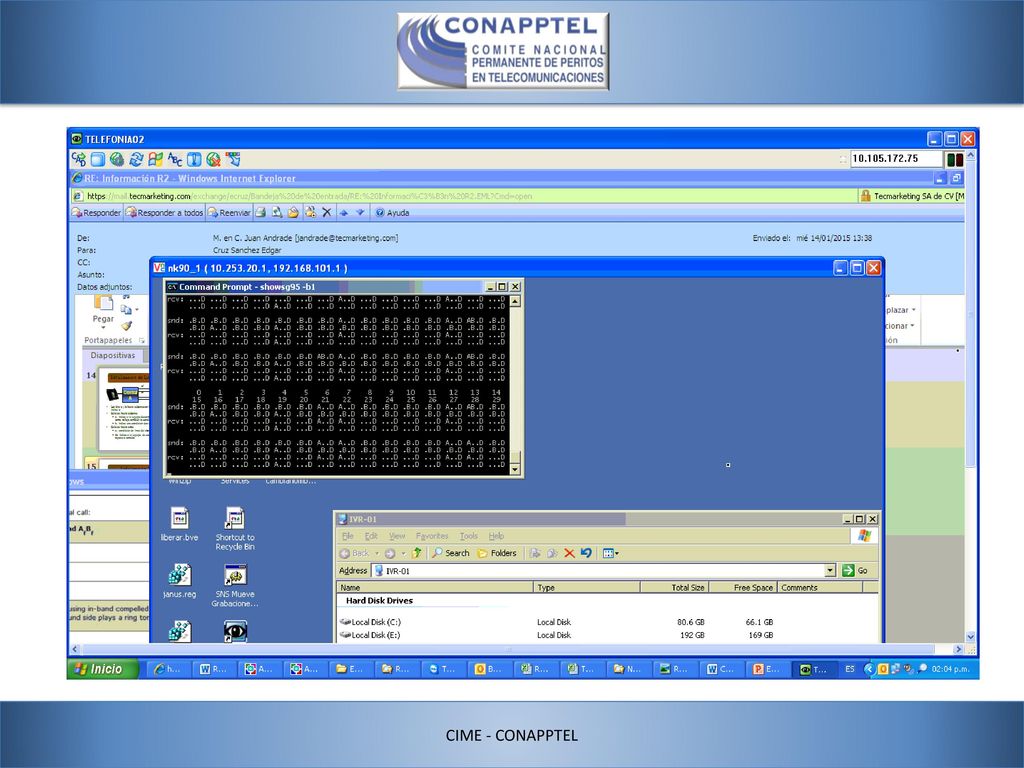1024x768 pixels.
Task: Click ES language indicator in taskbar
Action: (850, 669)
